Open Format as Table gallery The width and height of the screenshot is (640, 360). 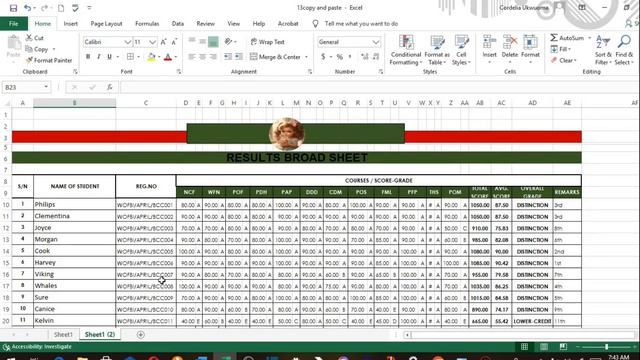pos(437,50)
